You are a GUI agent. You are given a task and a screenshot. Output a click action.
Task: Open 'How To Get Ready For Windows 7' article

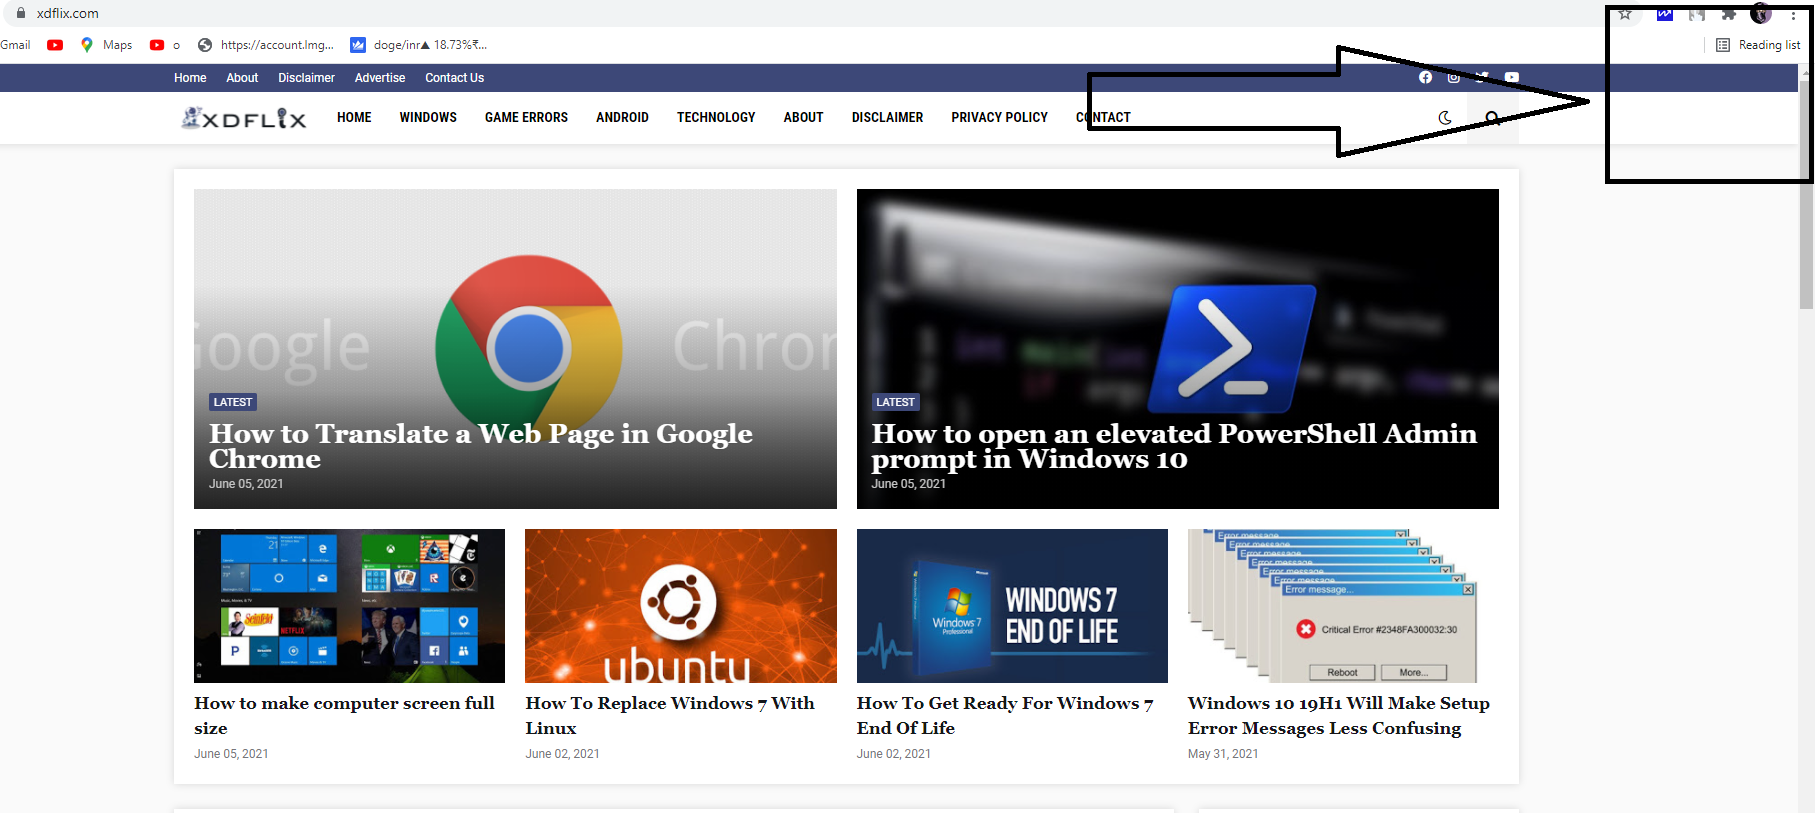pyautogui.click(x=1005, y=716)
